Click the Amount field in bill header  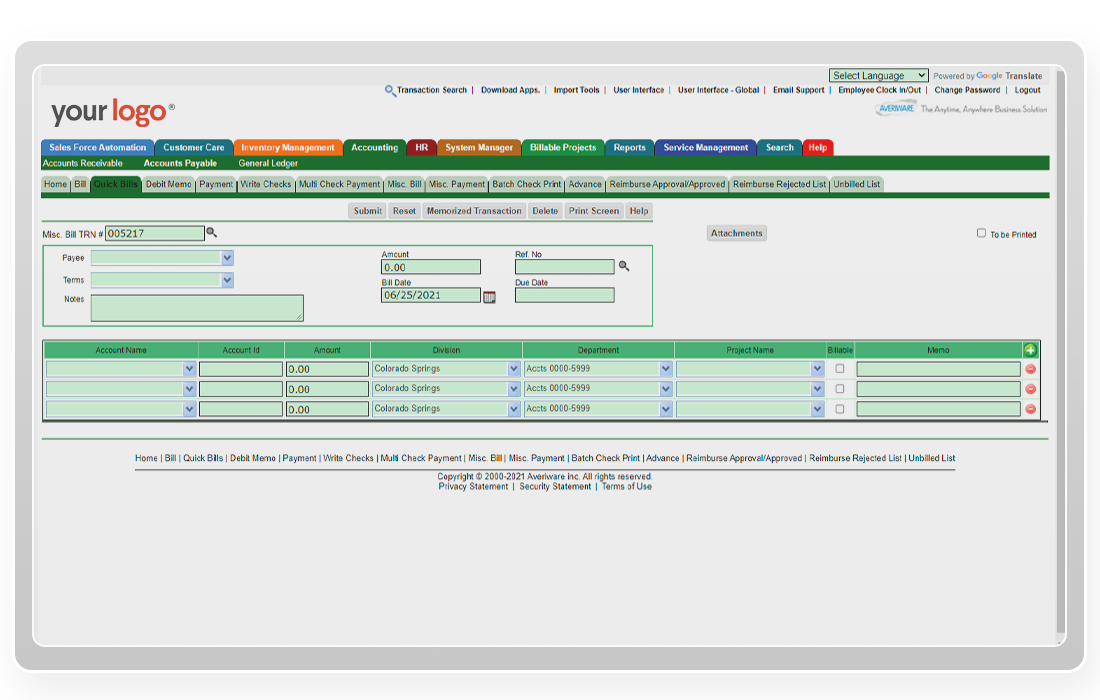click(431, 267)
